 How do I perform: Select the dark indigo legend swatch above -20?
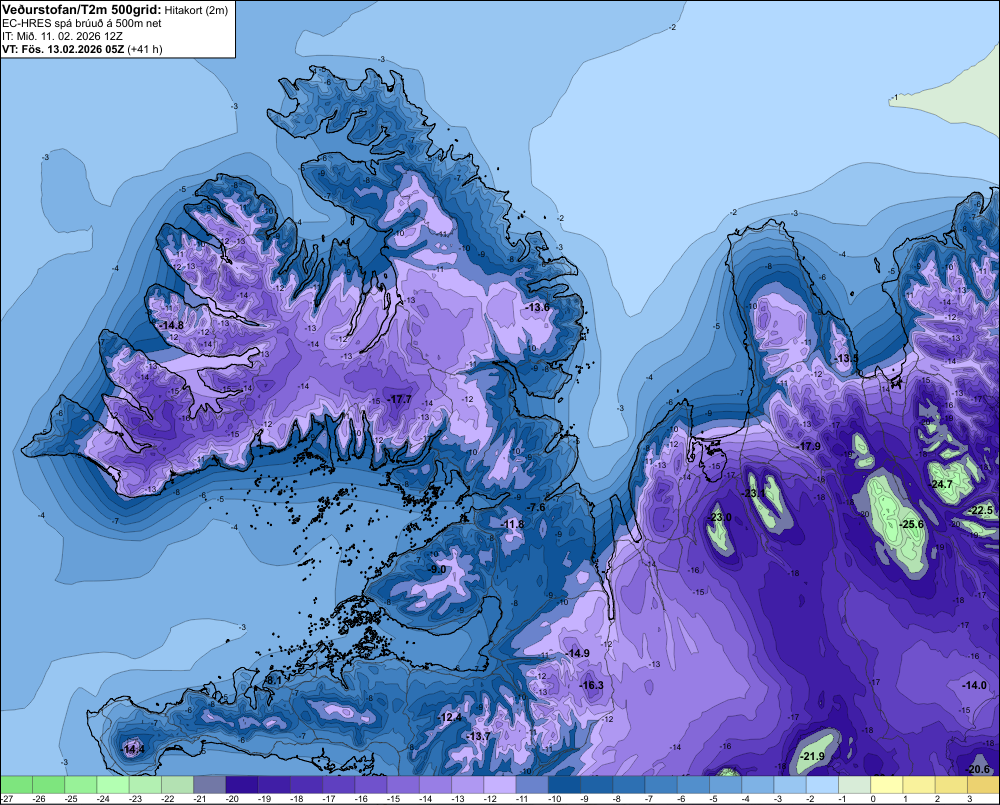(x=242, y=785)
